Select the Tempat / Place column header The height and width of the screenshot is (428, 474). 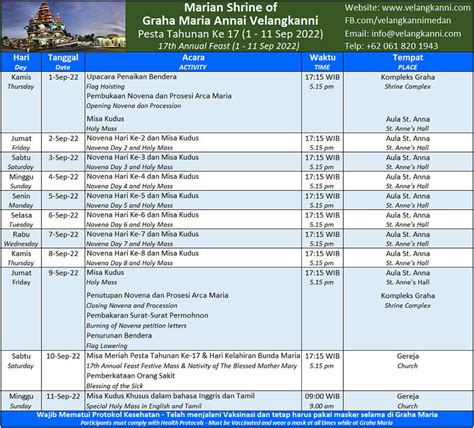[x=408, y=62]
